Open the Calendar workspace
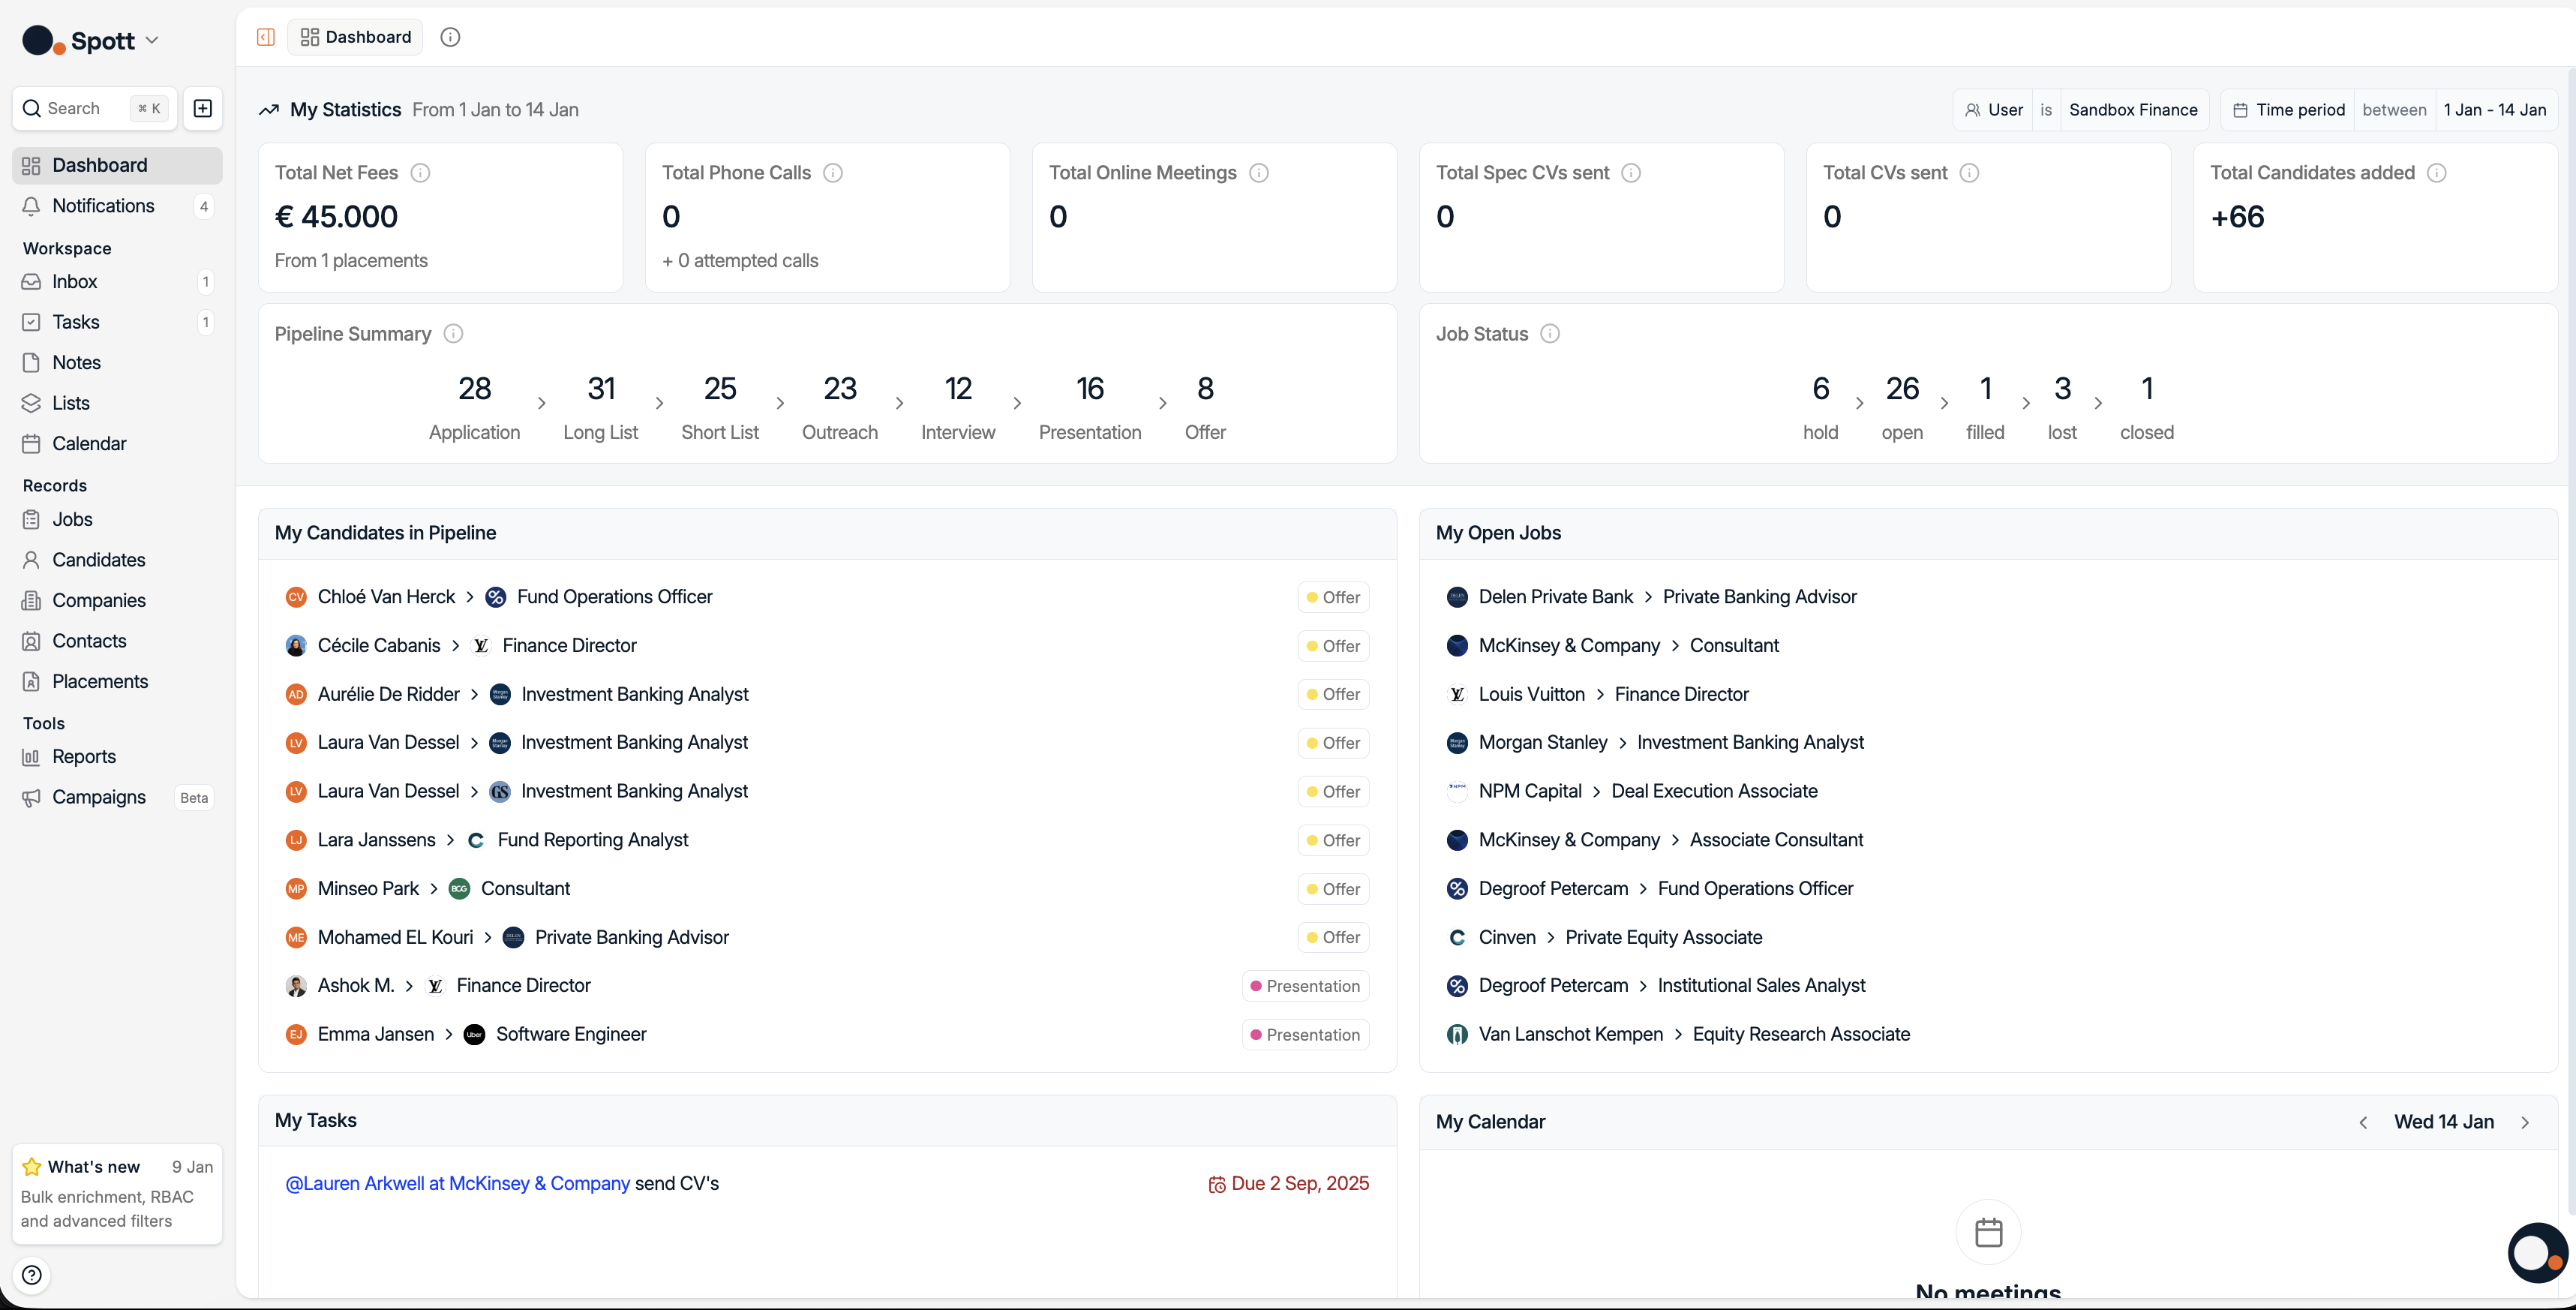 point(89,443)
